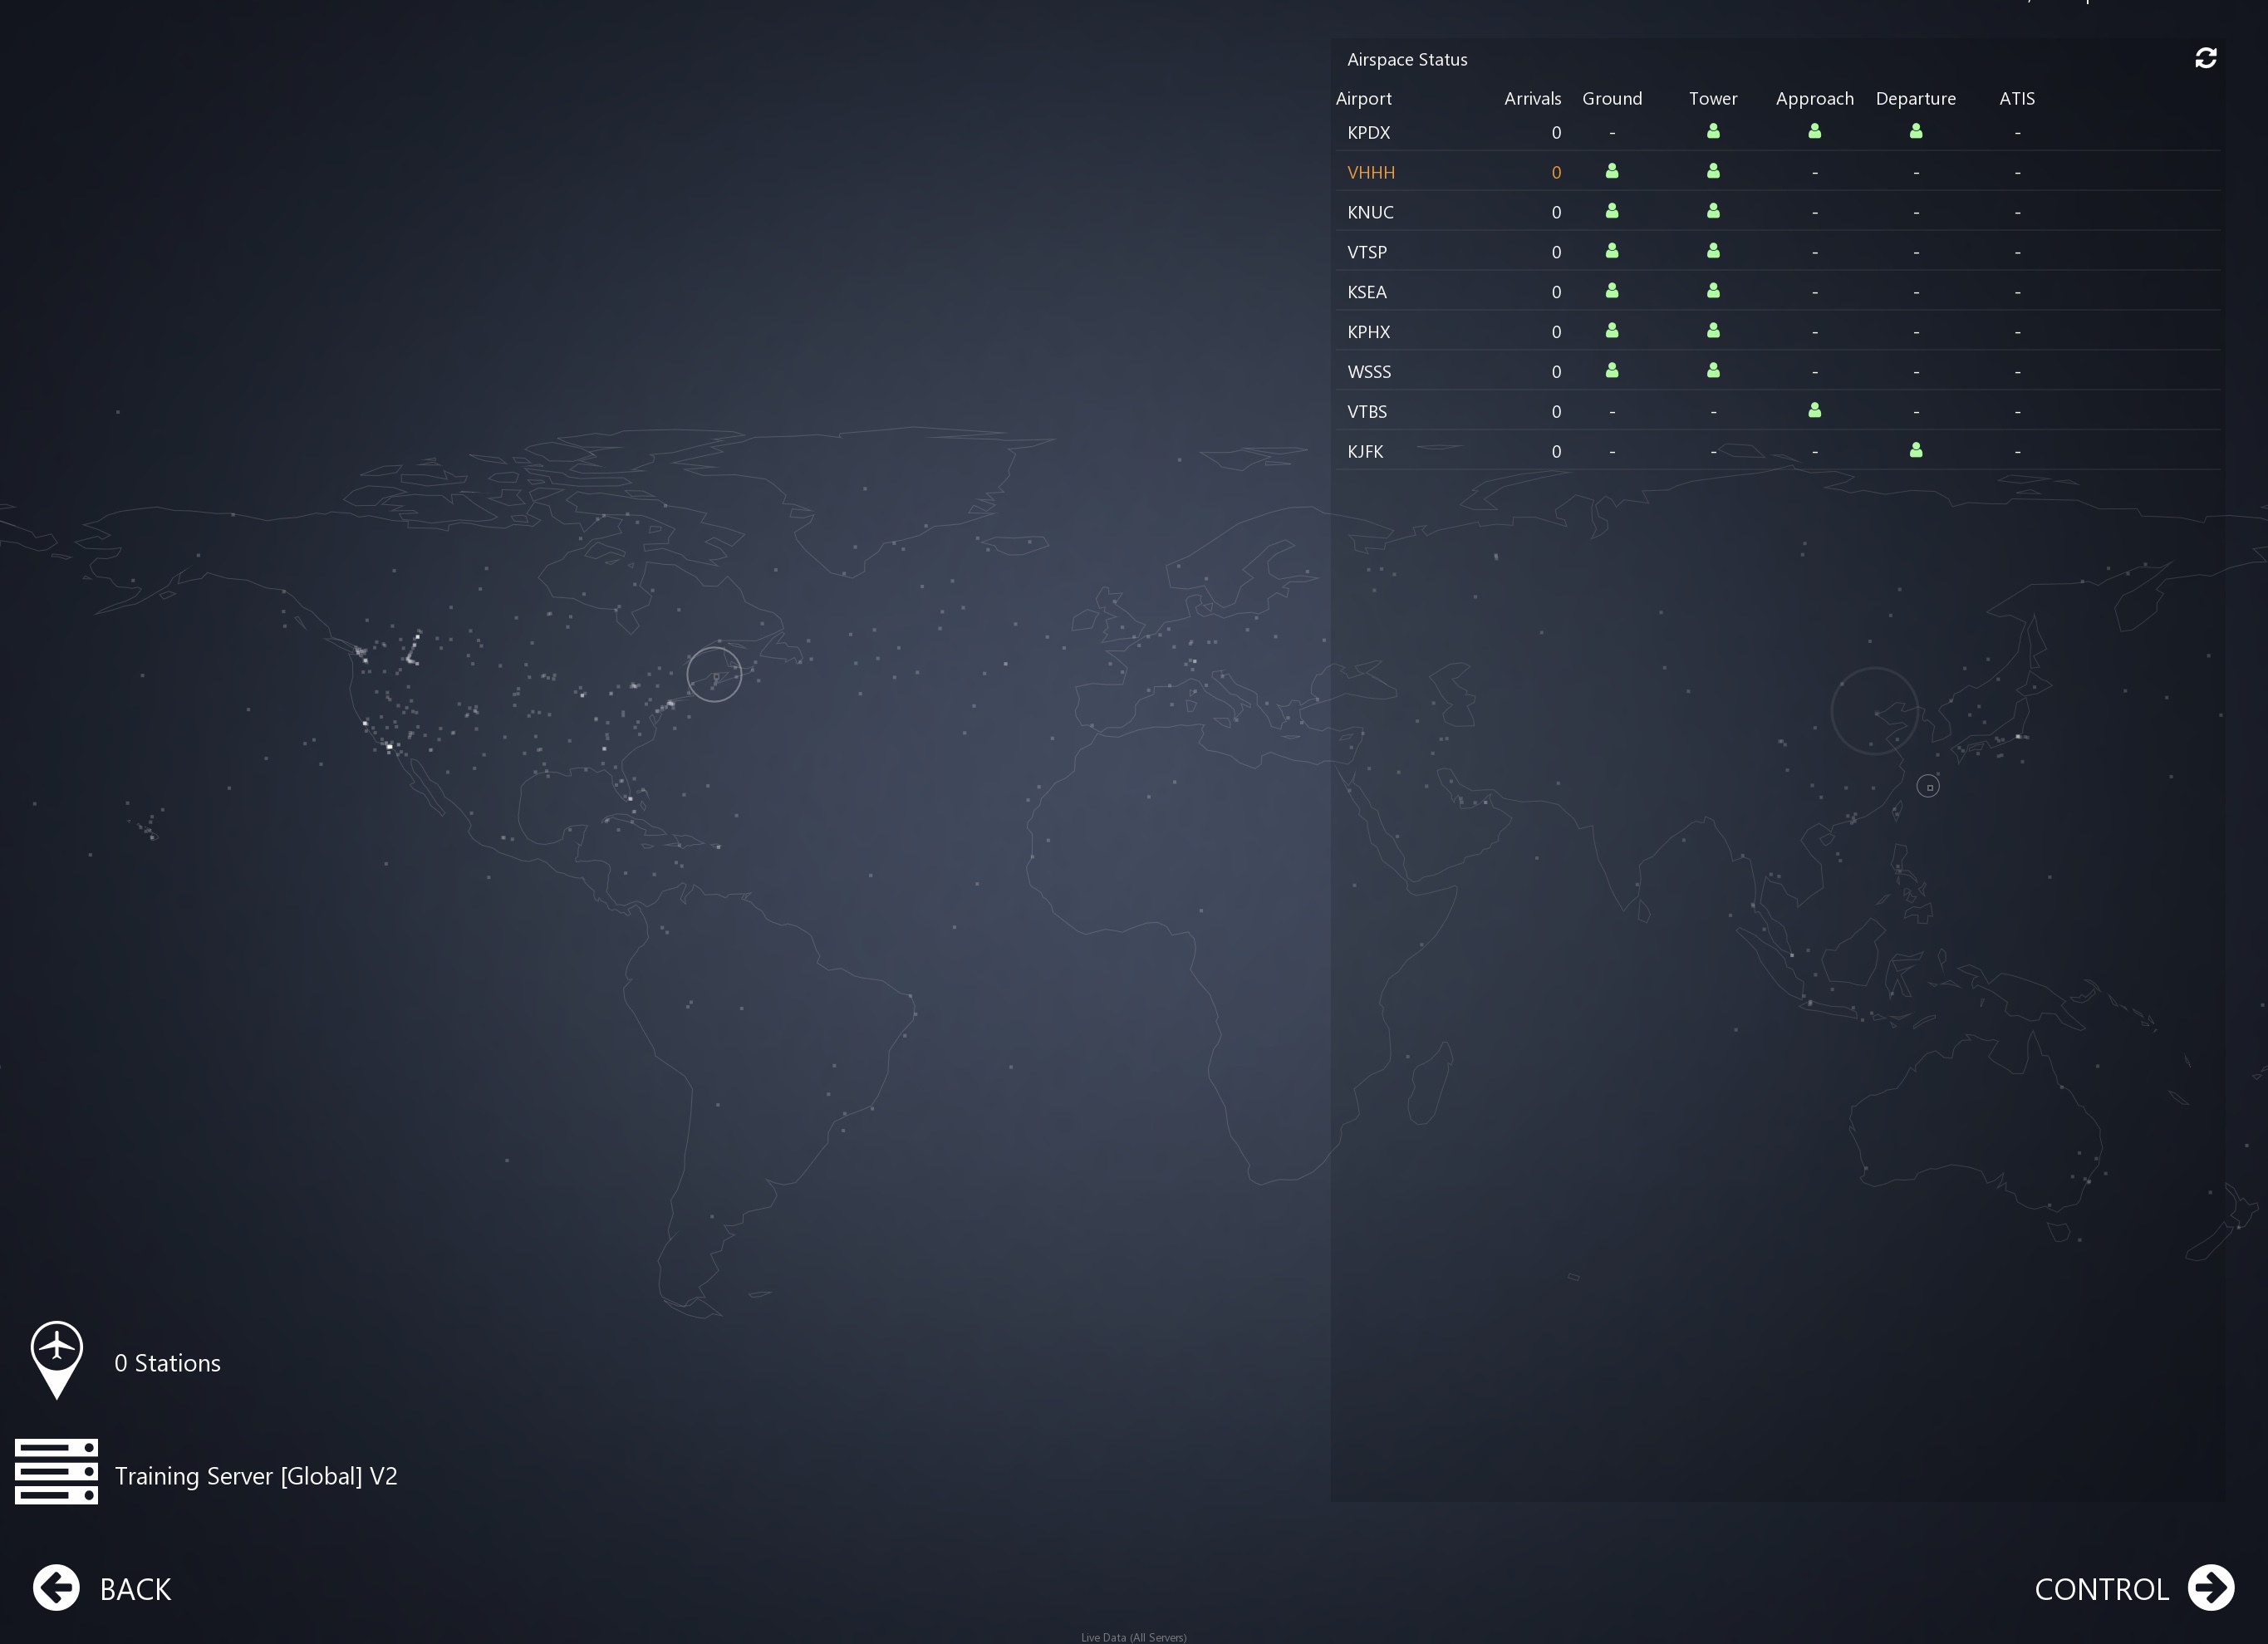Select KJFK Departure controller icon
The height and width of the screenshot is (1644, 2268).
tap(1915, 450)
